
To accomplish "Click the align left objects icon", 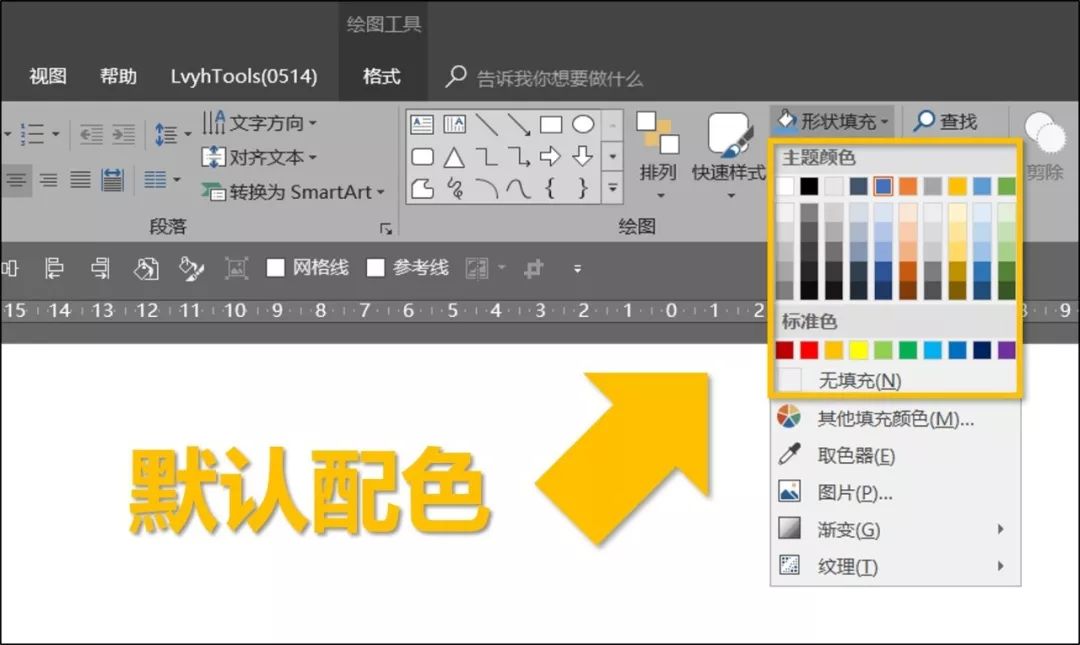I will click(x=54, y=269).
